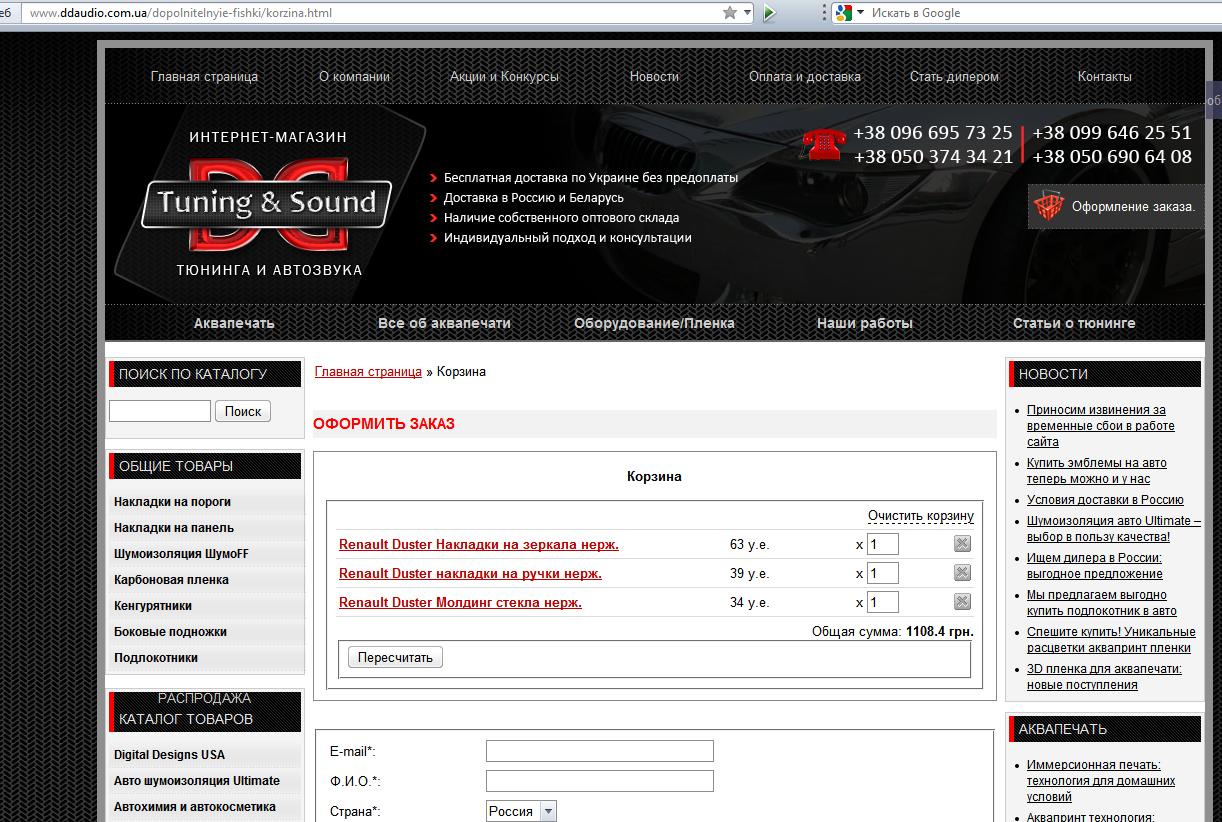Select Статьи о тюнинге tab
Screen dimensions: 1222x822
tap(1074, 323)
